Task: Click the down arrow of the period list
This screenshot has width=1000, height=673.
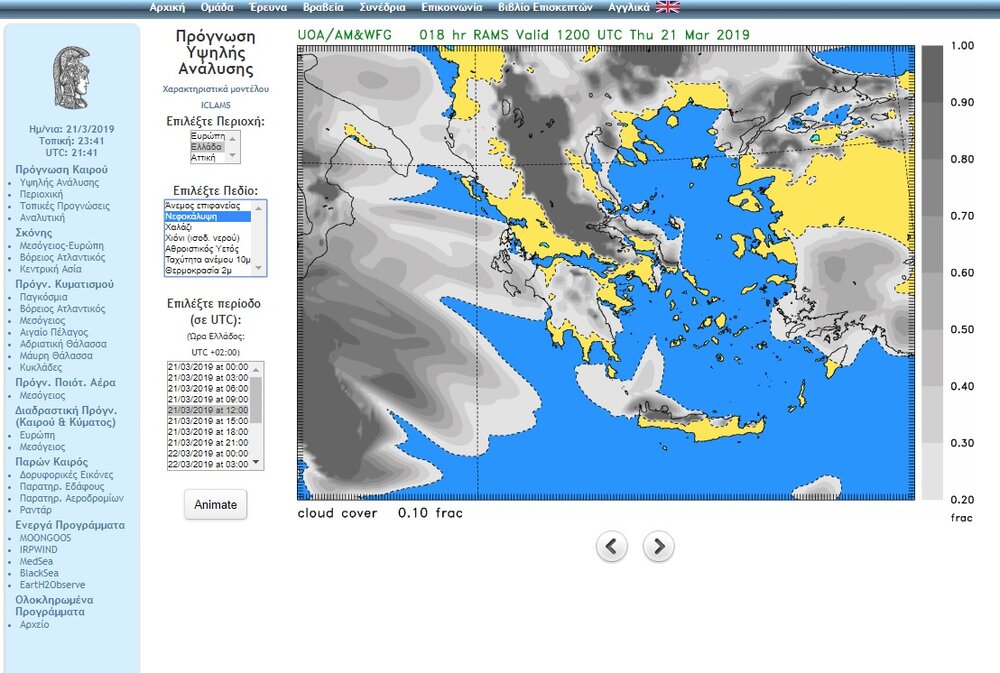Action: pyautogui.click(x=255, y=462)
